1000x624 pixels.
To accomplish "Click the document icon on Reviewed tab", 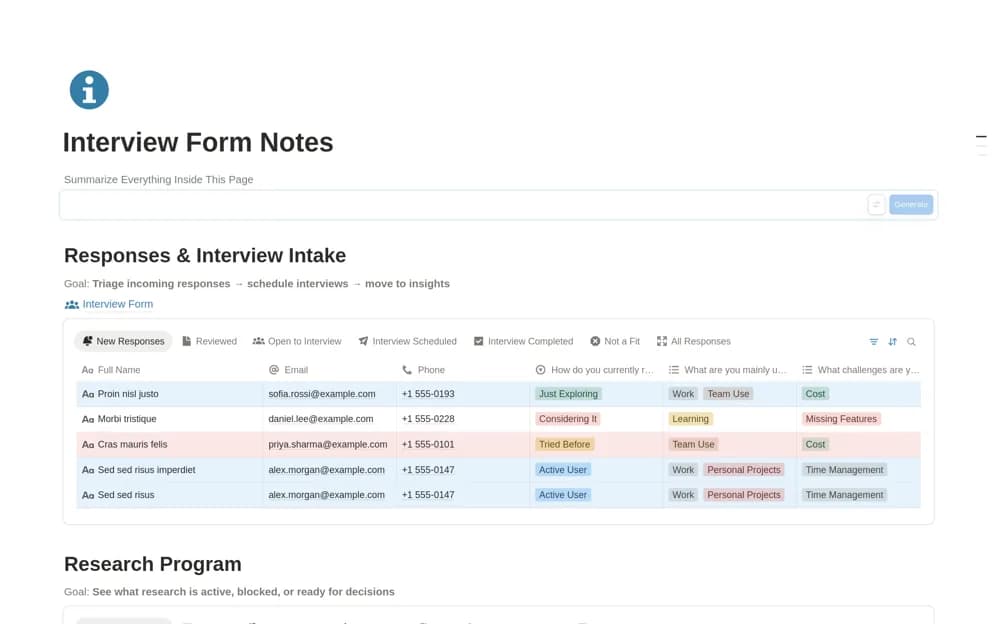I will pos(187,341).
